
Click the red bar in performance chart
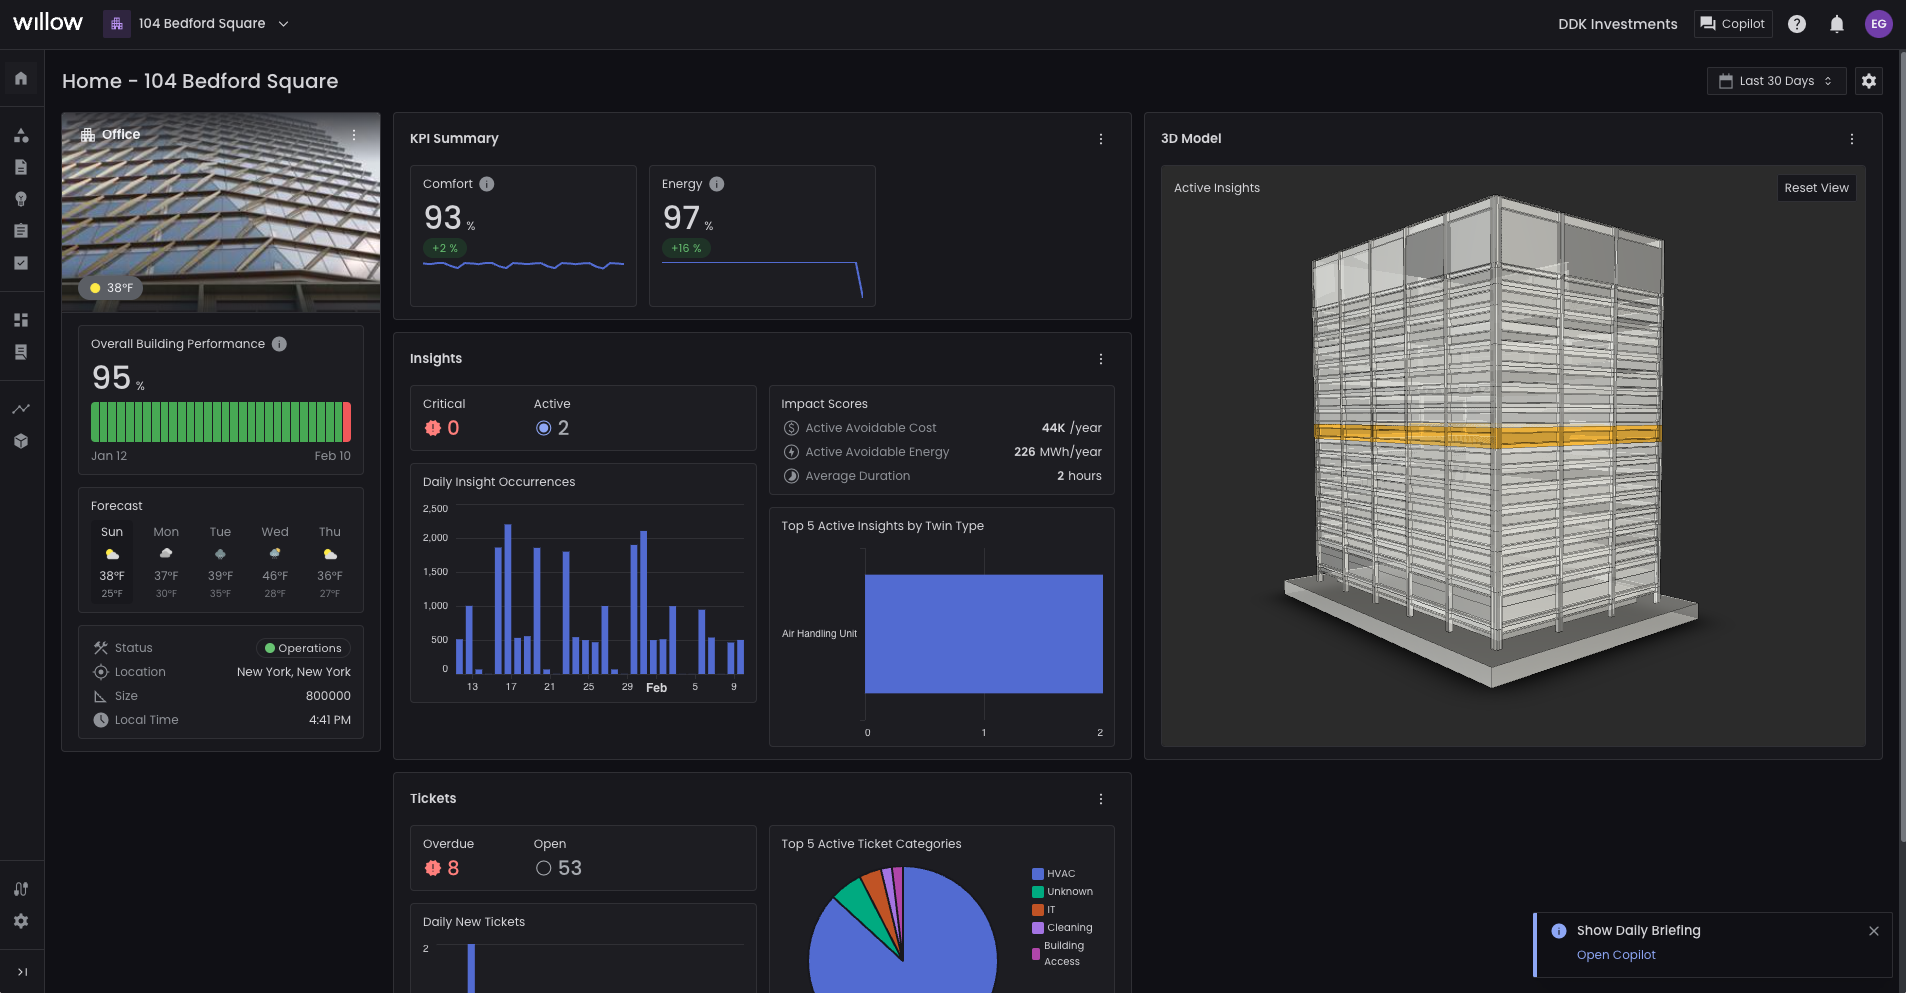point(347,422)
